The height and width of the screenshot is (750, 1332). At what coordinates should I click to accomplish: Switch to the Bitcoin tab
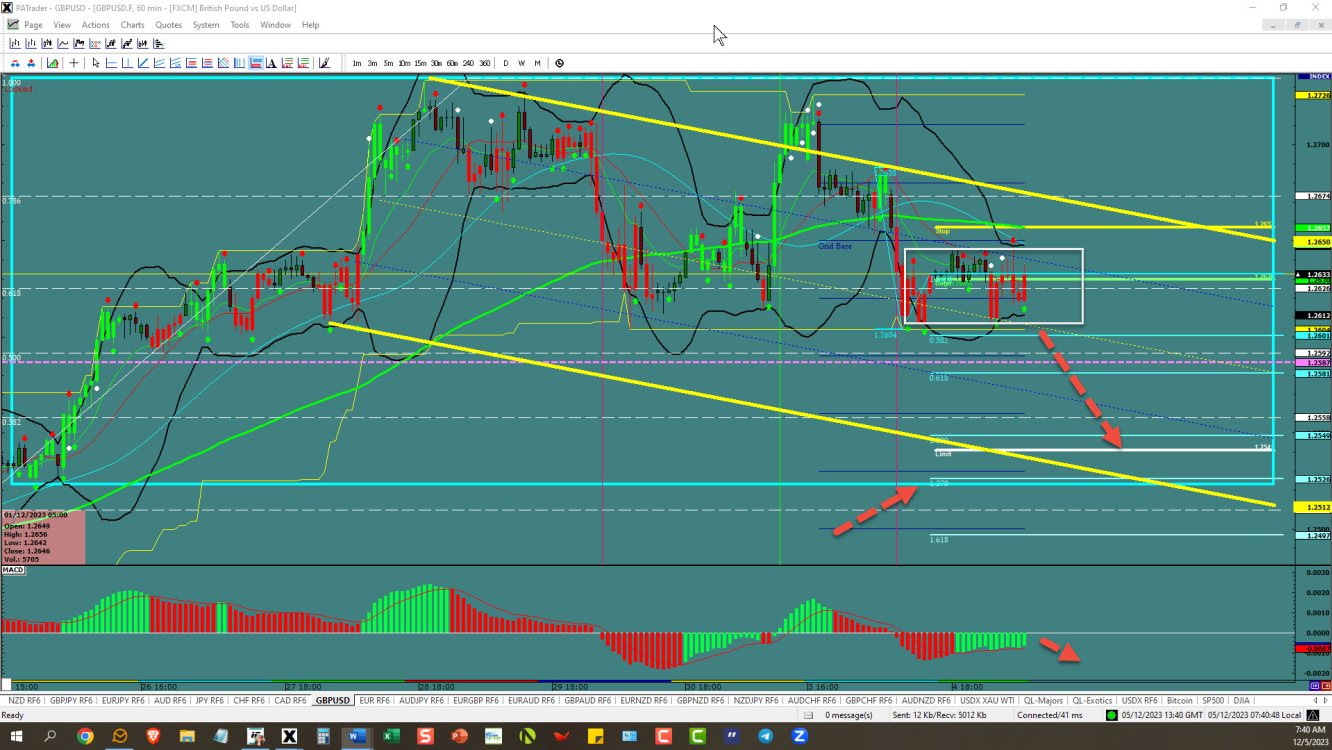[1181, 700]
